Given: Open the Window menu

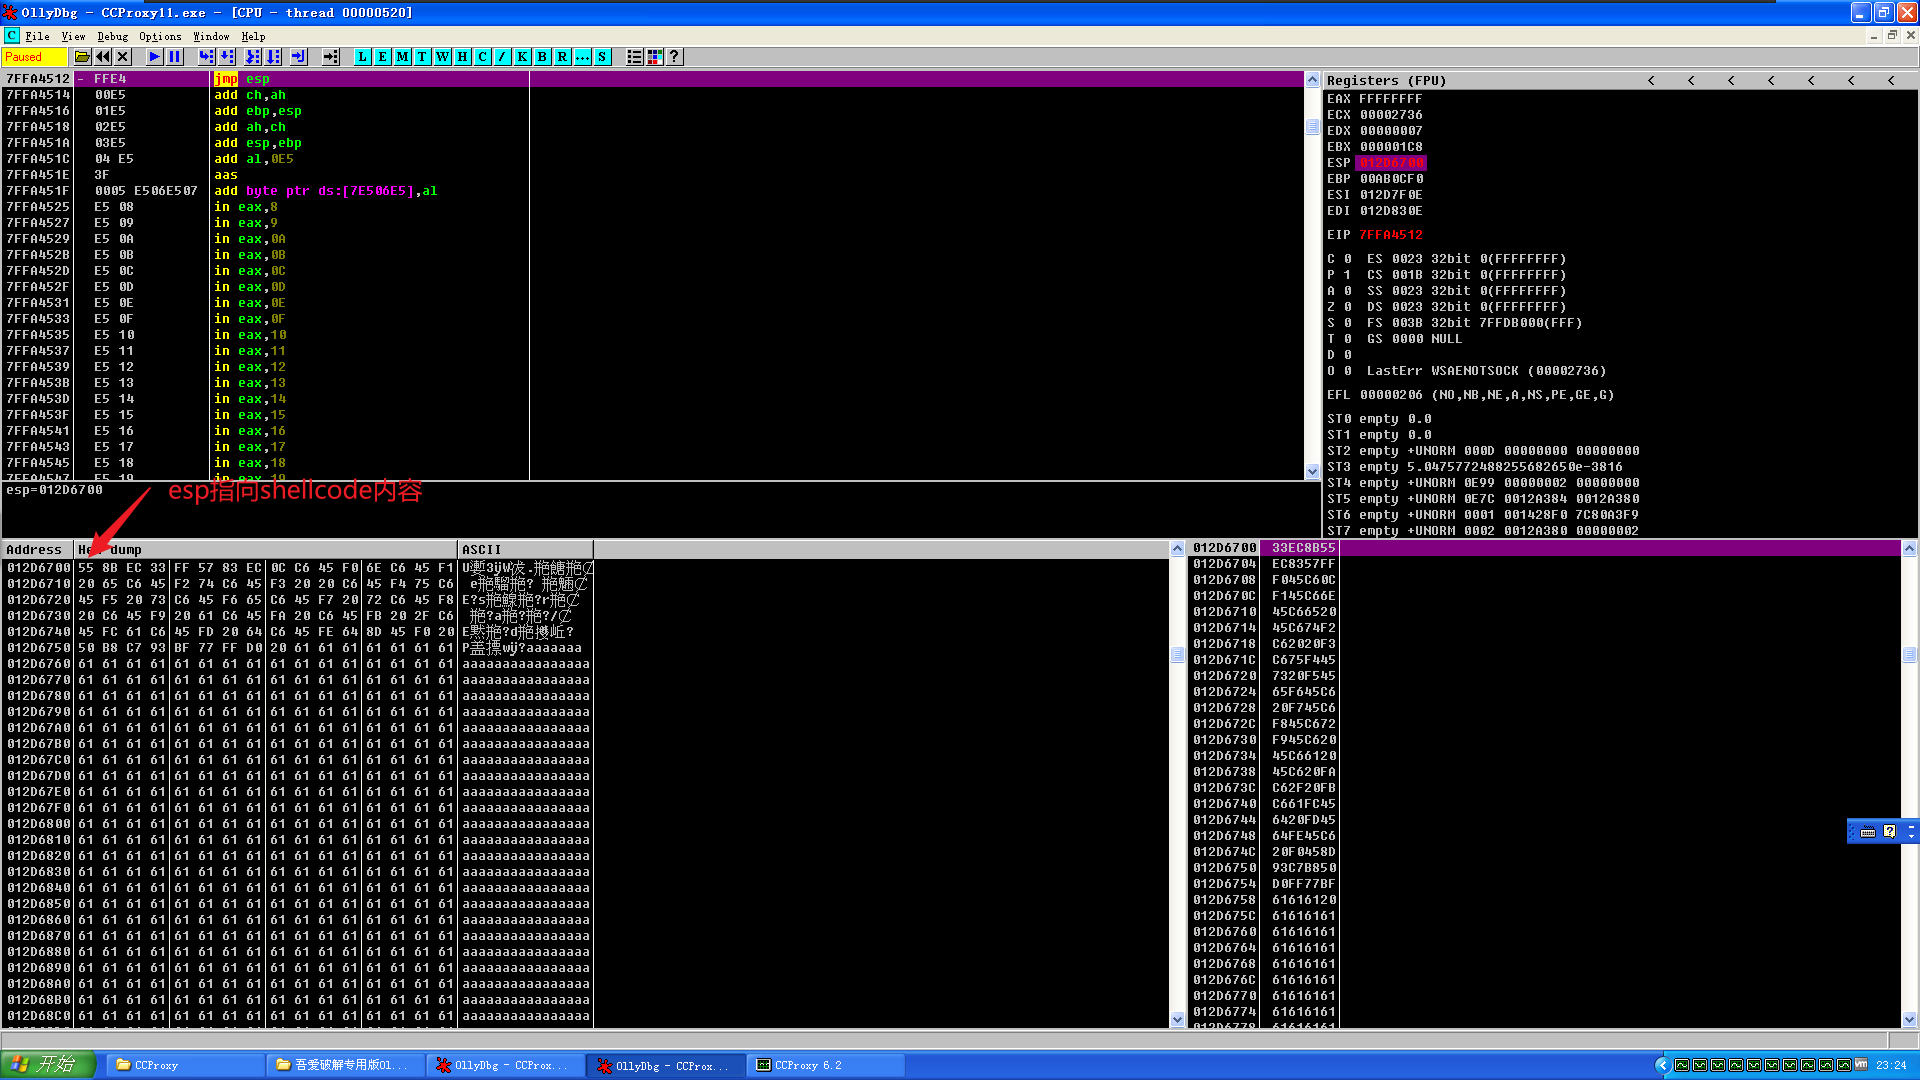Looking at the screenshot, I should pos(211,36).
